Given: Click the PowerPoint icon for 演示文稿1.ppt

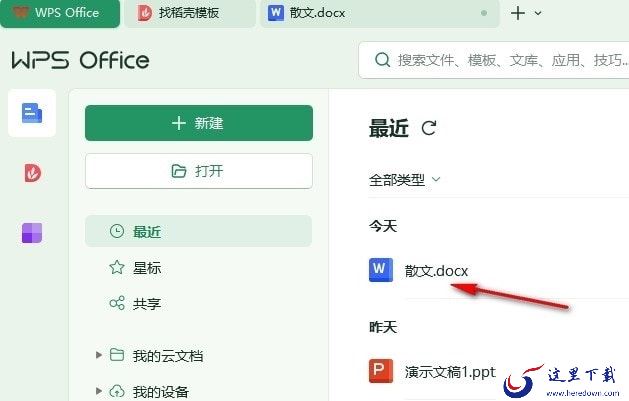Looking at the screenshot, I should 381,372.
